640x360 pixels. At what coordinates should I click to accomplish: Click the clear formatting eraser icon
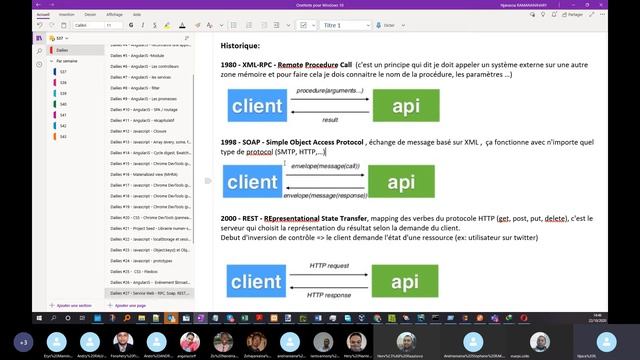coord(198,25)
